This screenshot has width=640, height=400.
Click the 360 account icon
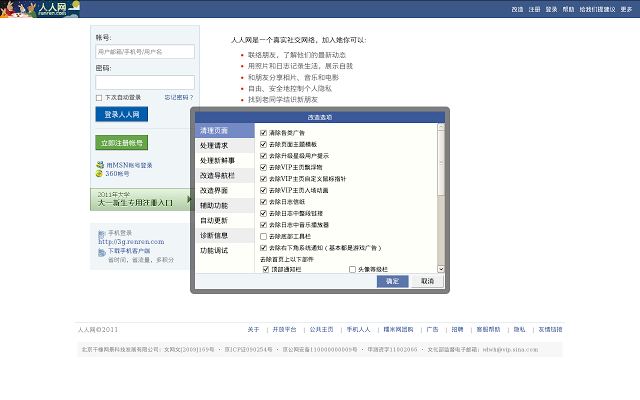(x=99, y=173)
